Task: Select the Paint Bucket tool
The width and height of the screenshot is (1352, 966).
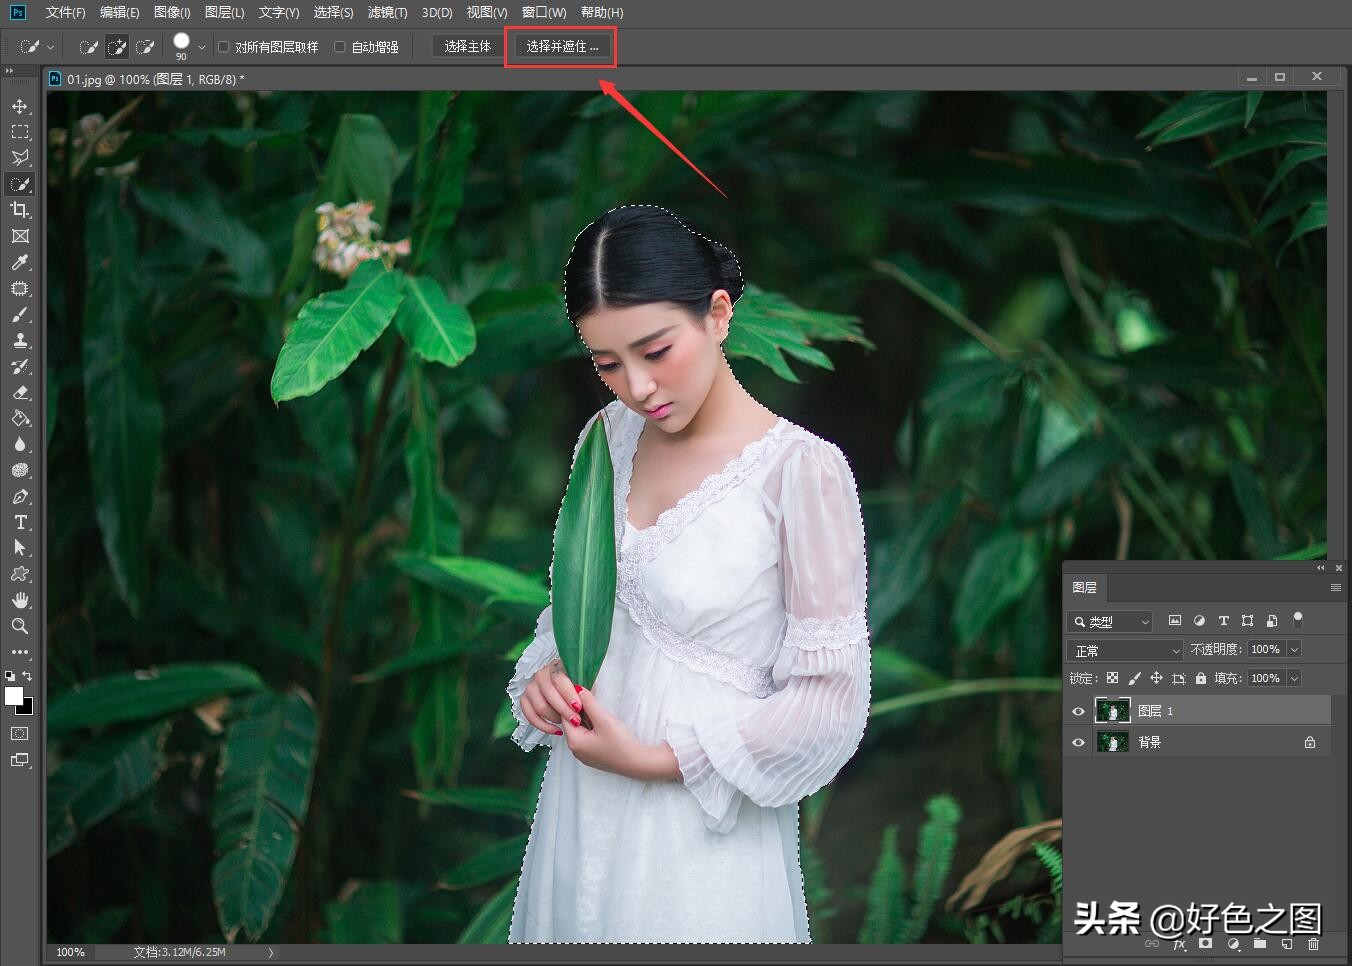Action: point(20,418)
